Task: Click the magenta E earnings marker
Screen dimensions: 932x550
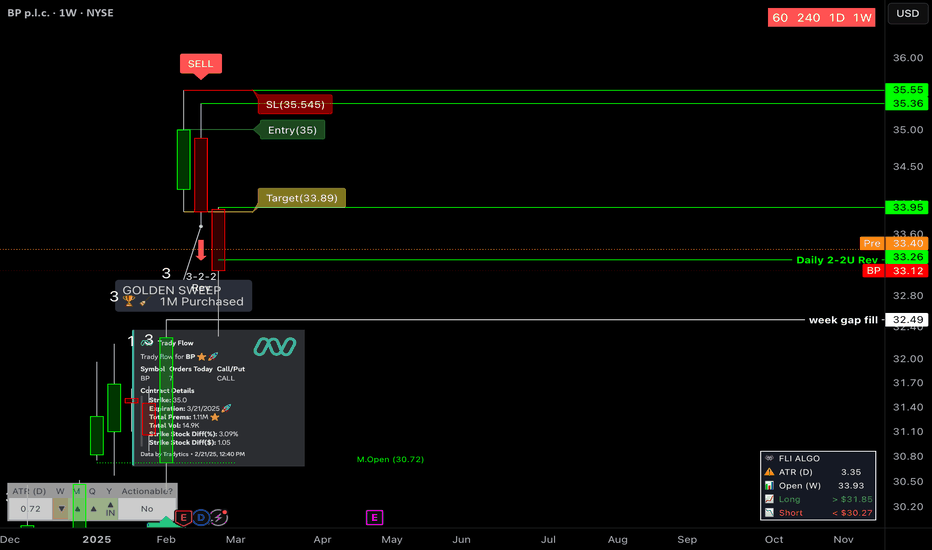Action: (x=374, y=517)
